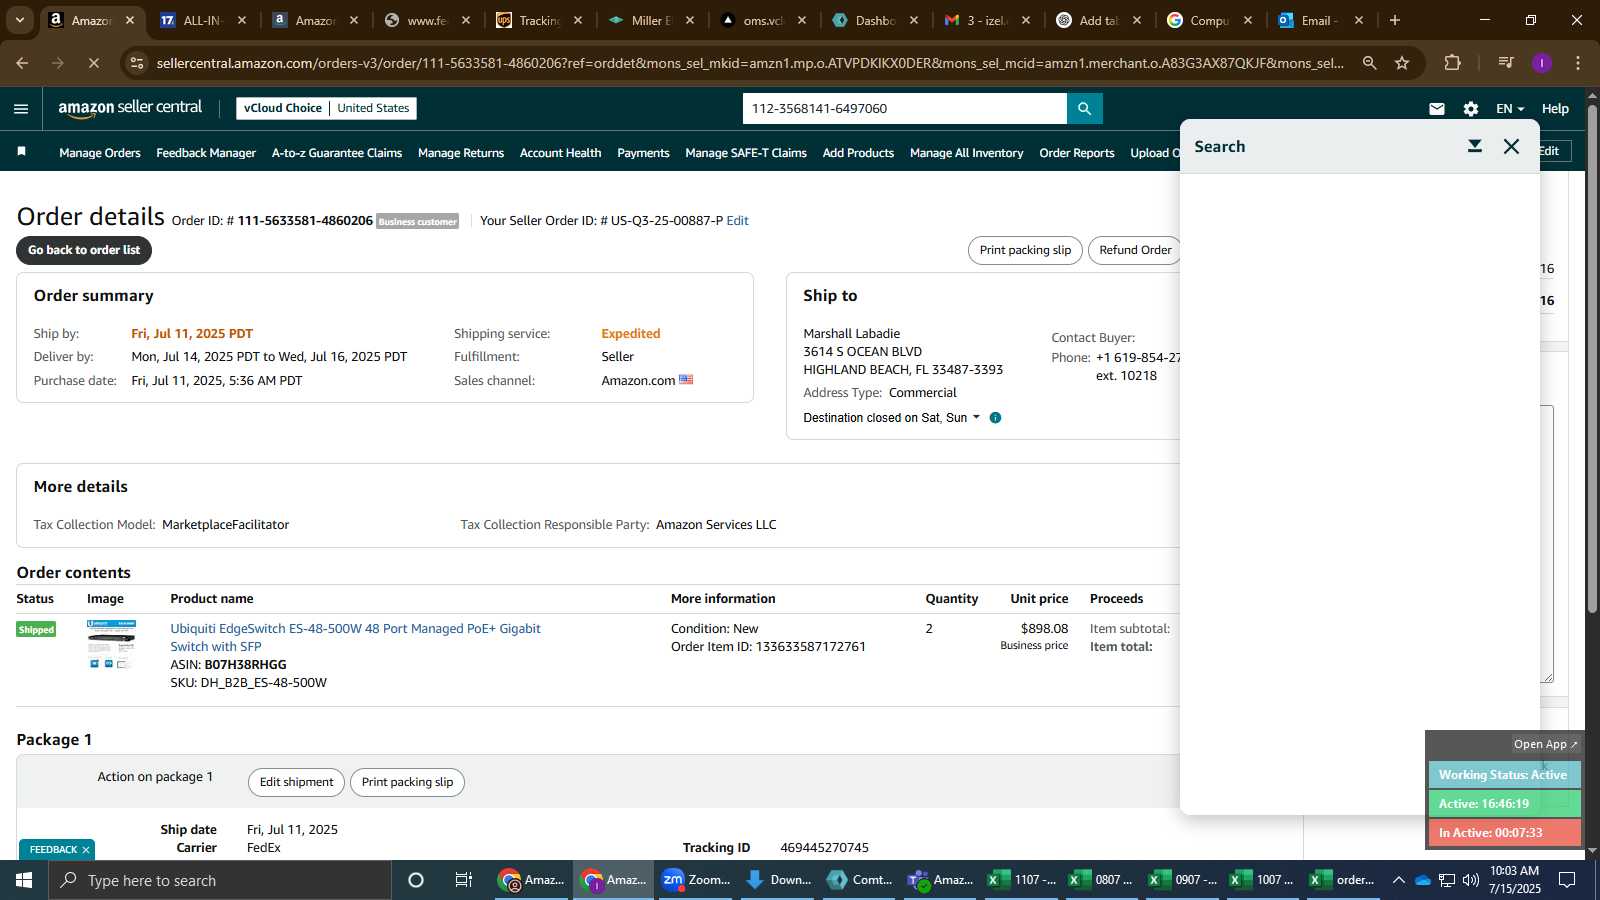Go to A-to-z Guarantee Claims
This screenshot has height=900, width=1600.
click(x=337, y=153)
